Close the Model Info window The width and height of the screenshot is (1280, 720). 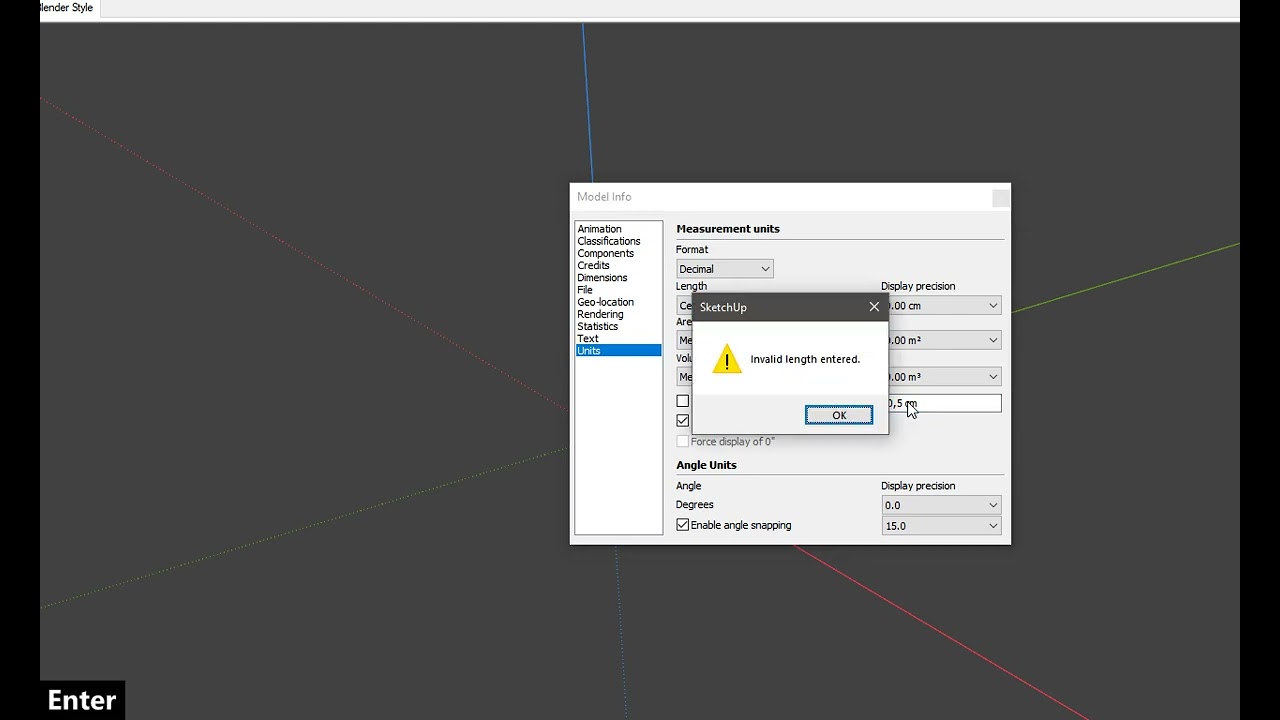(1000, 197)
